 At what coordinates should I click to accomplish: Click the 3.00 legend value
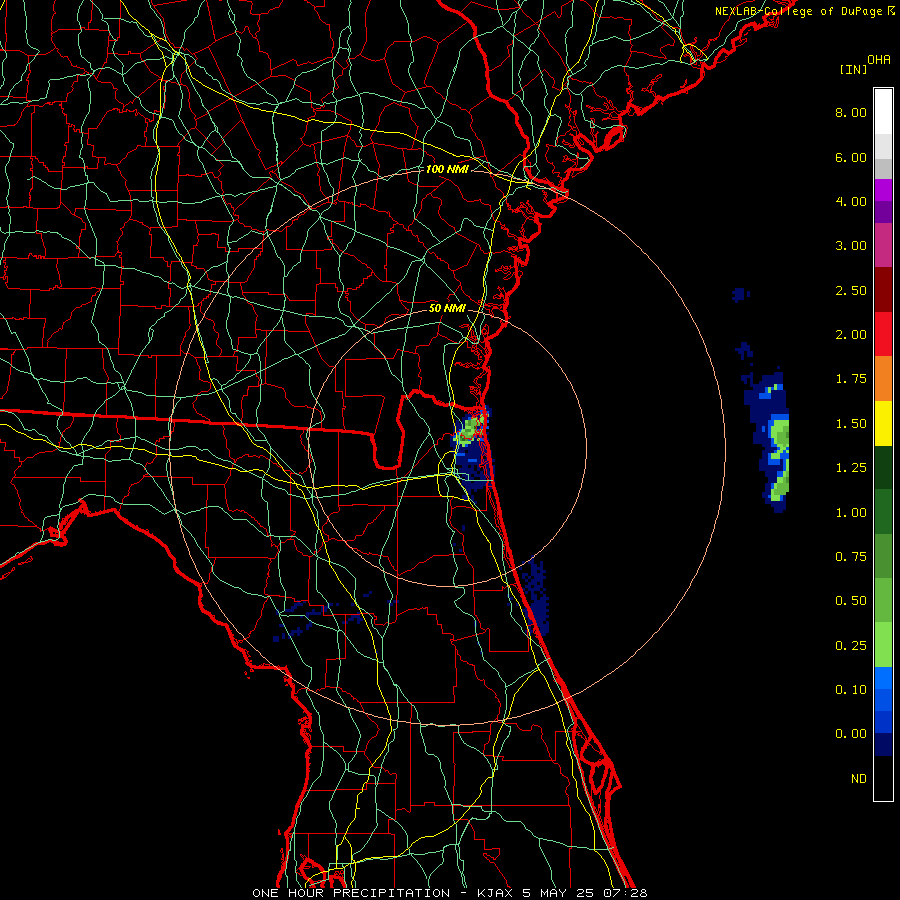tap(851, 246)
